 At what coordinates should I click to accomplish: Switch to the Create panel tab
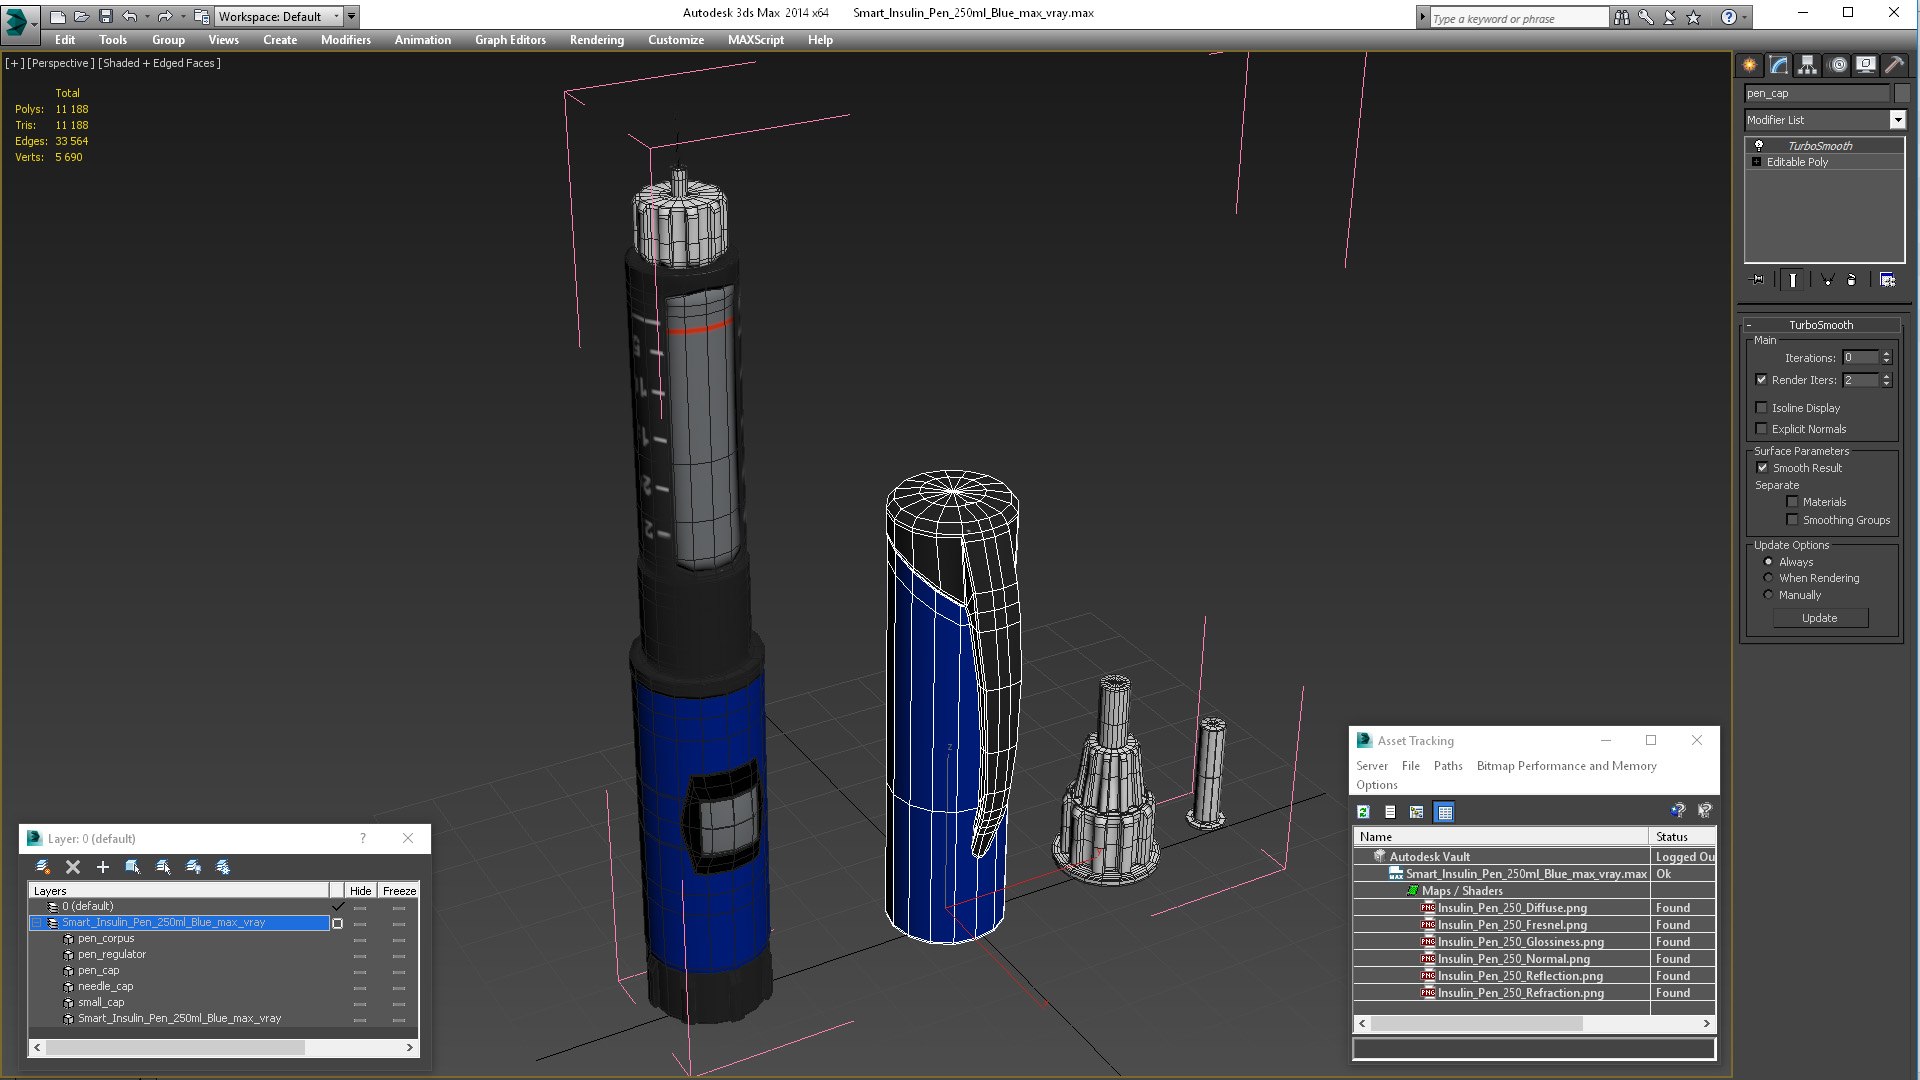1750,65
